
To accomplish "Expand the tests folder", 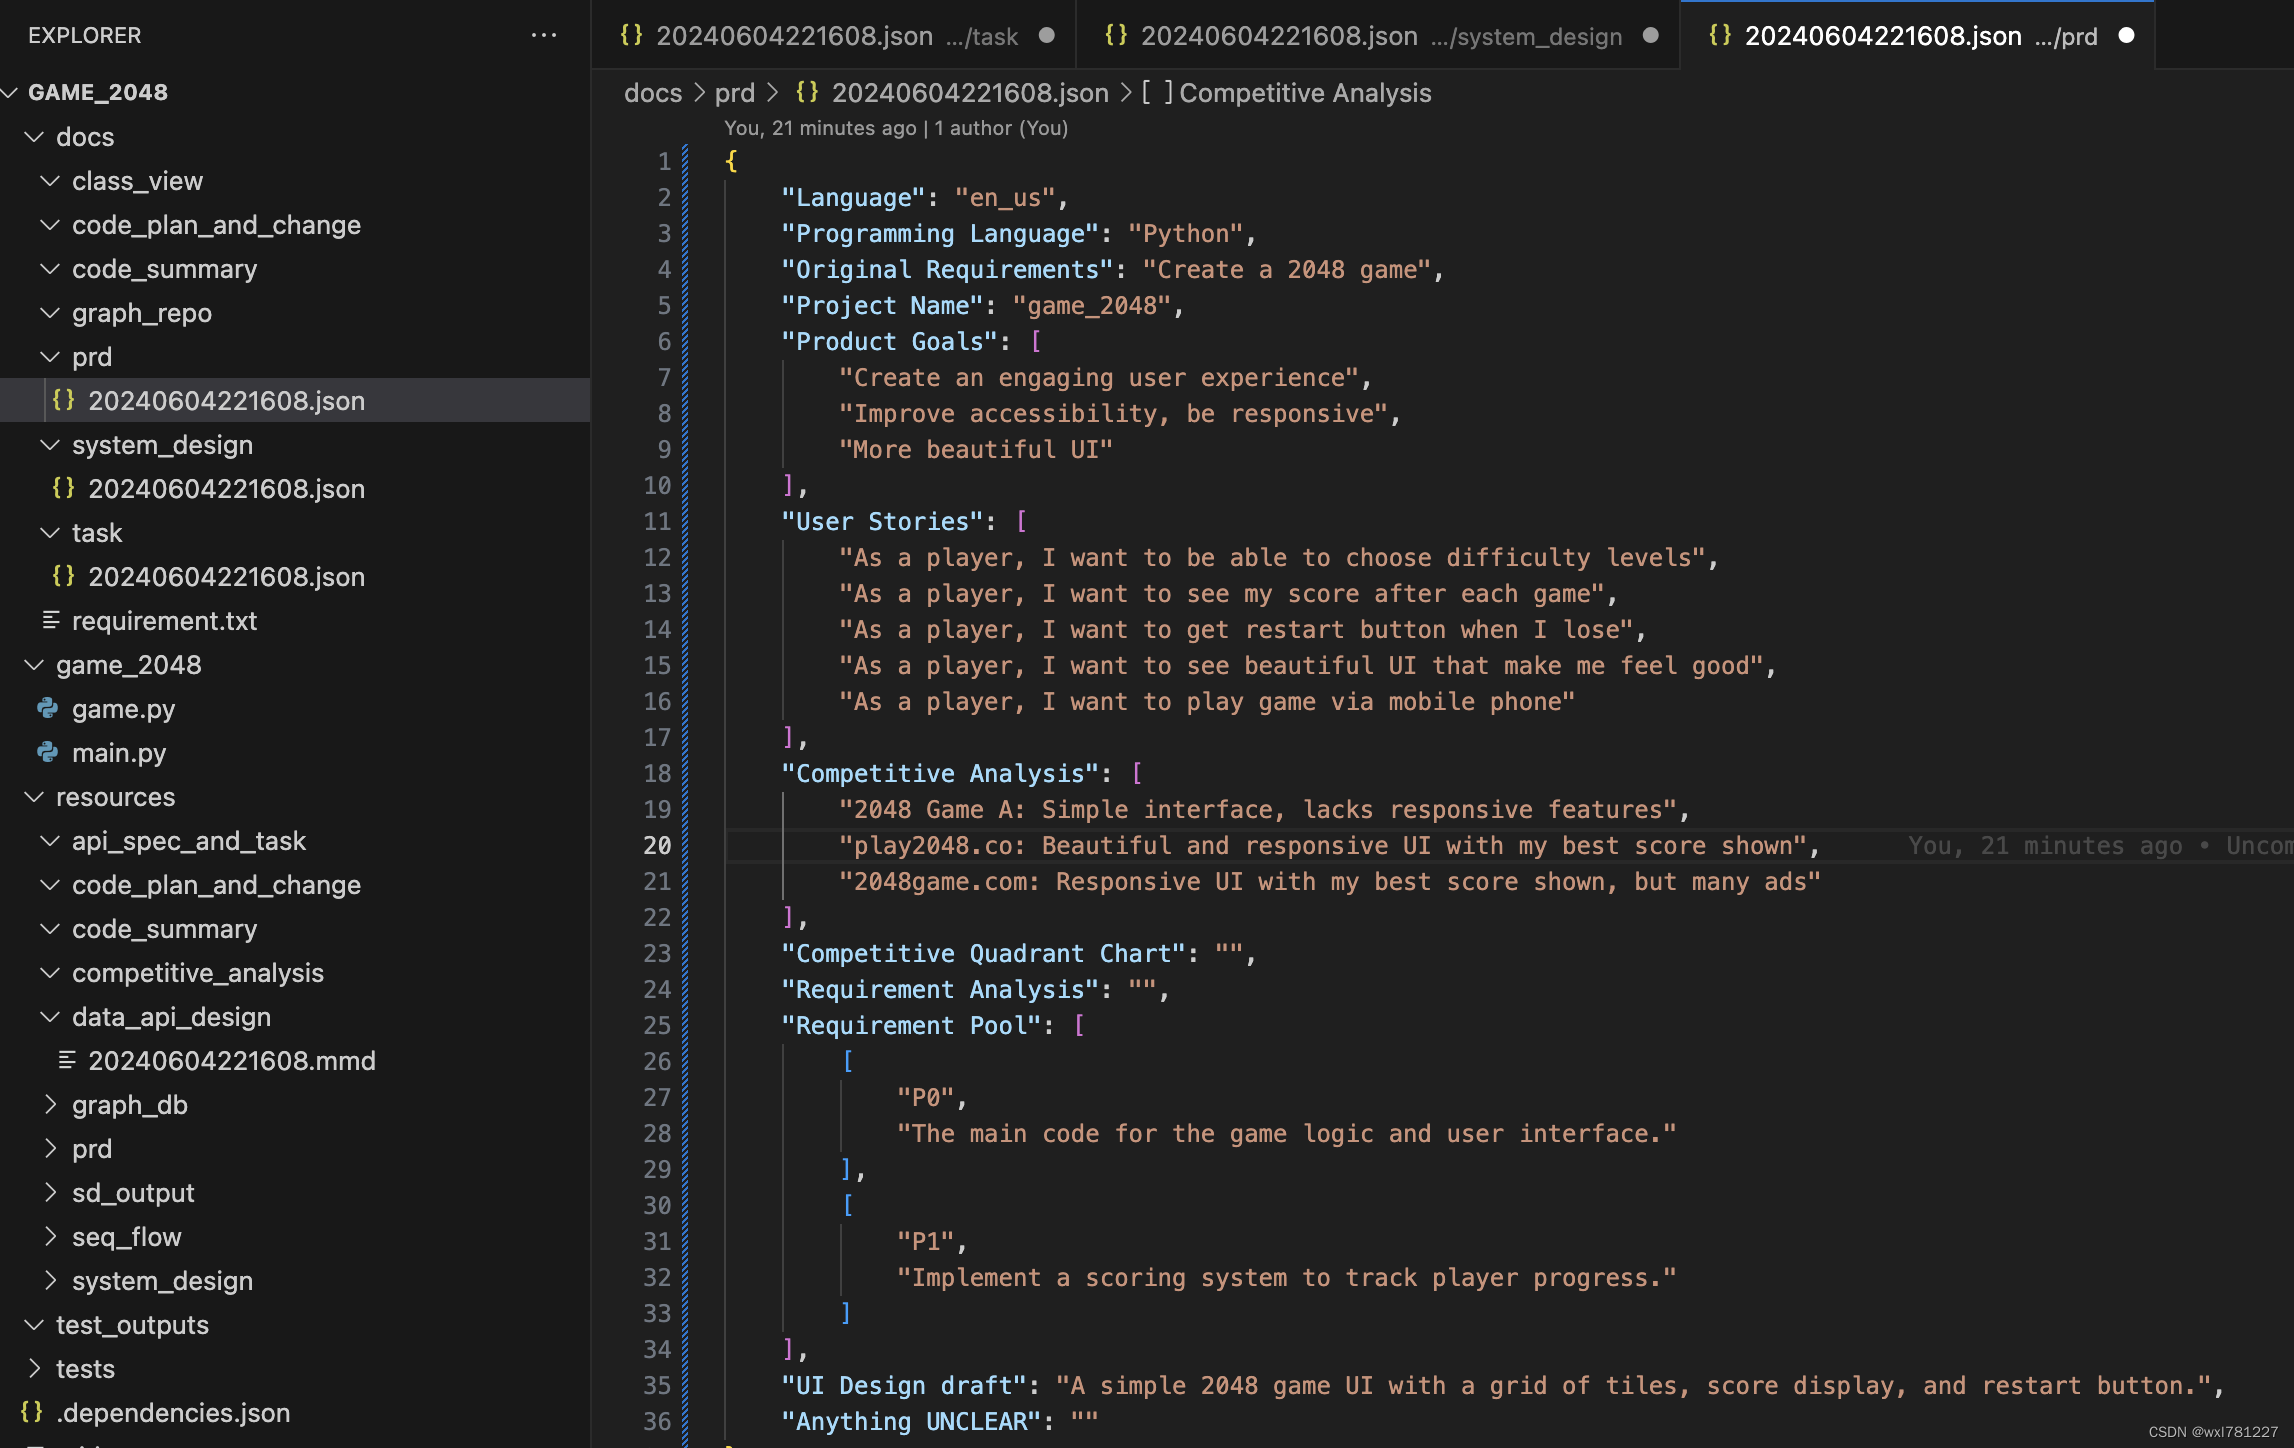I will click(x=34, y=1369).
